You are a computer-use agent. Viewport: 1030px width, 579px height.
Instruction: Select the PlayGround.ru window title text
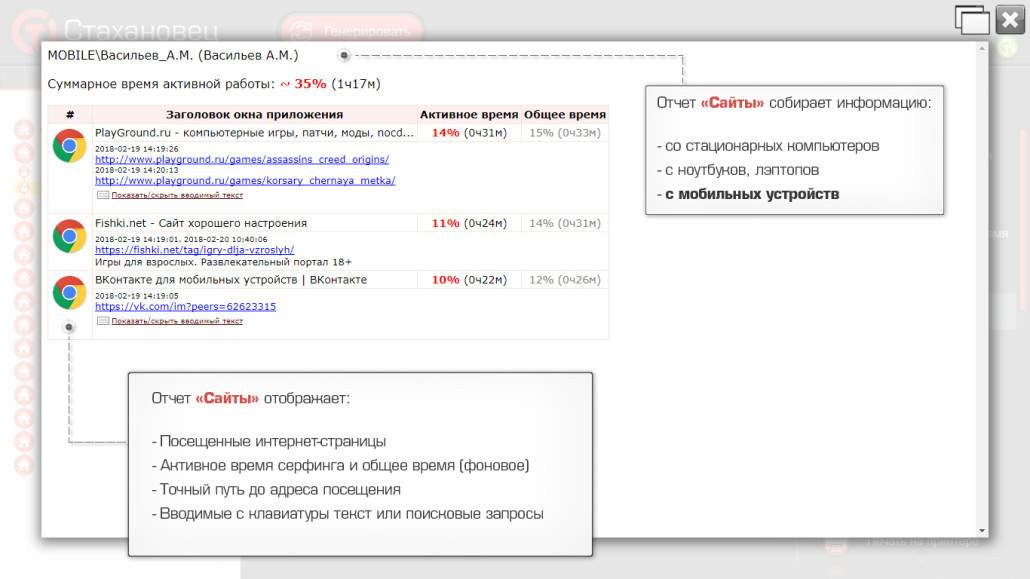(254, 133)
